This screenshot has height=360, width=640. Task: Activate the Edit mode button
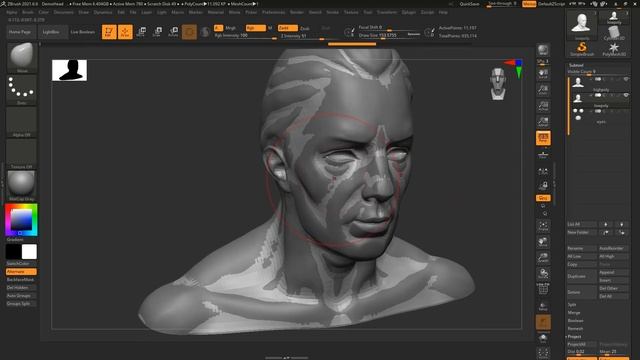109,32
